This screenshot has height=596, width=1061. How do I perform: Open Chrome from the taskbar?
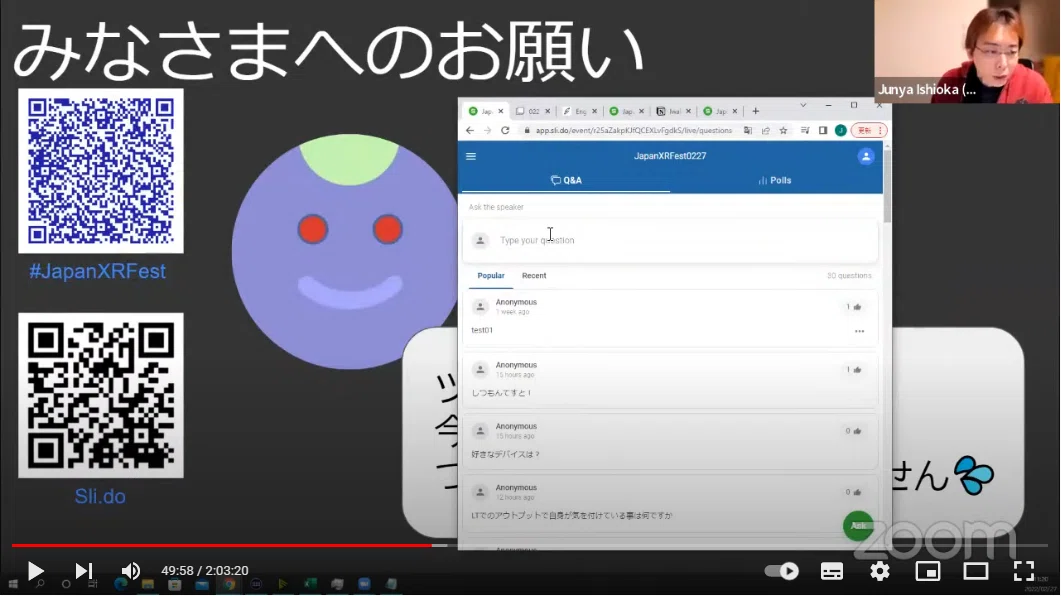[x=229, y=584]
